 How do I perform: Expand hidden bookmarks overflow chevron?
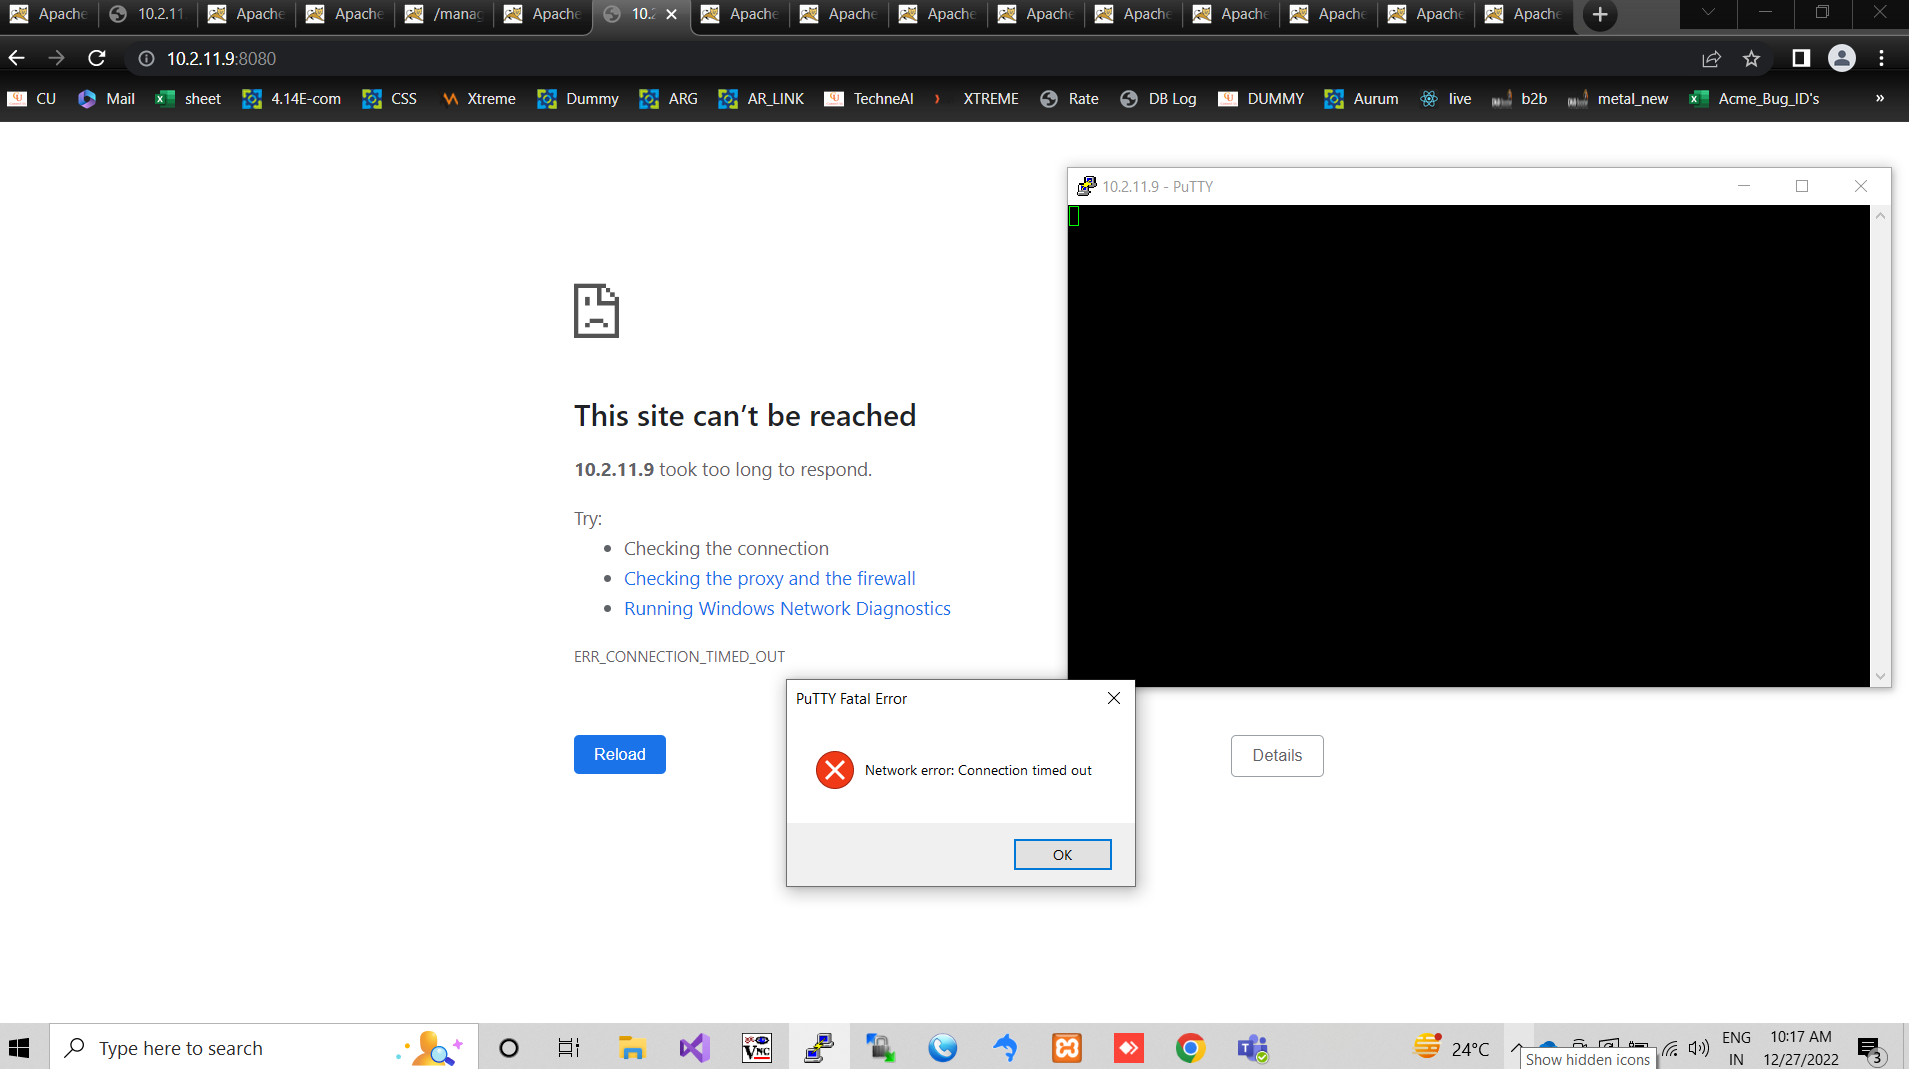(x=1880, y=98)
